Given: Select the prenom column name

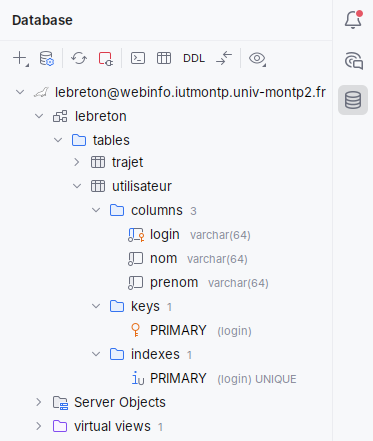Looking at the screenshot, I should pos(174,283).
